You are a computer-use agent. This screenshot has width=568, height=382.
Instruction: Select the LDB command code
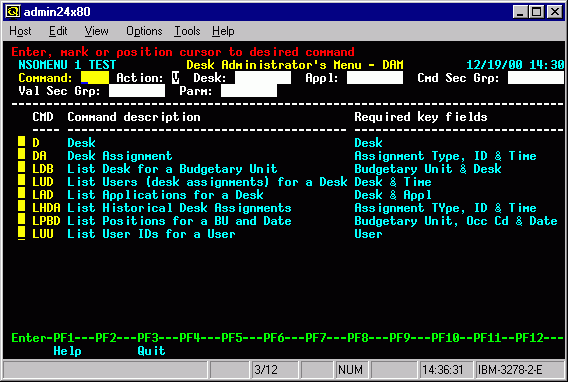pos(43,169)
